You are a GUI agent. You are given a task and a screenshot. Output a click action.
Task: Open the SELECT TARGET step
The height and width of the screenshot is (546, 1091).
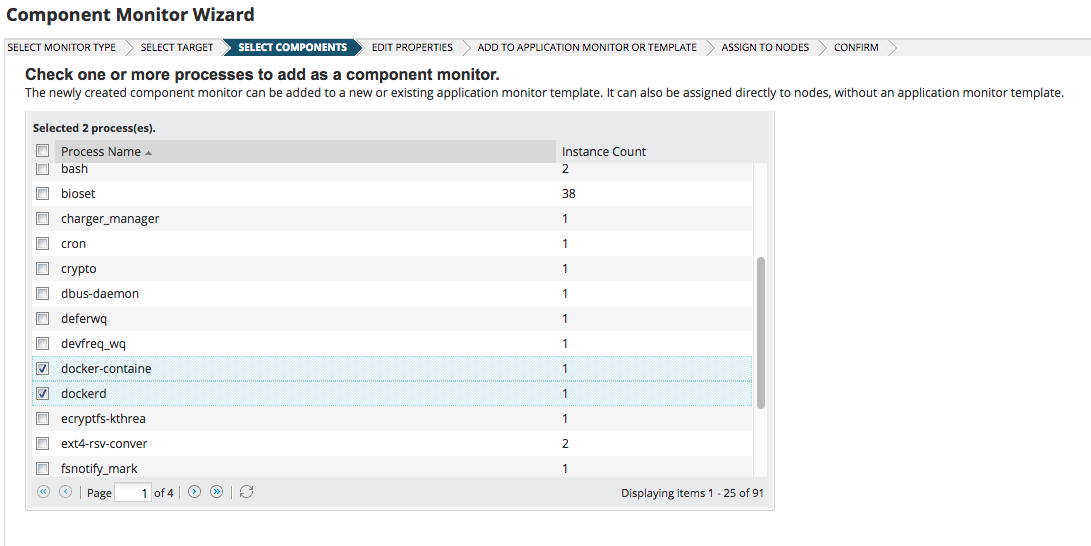tap(177, 47)
